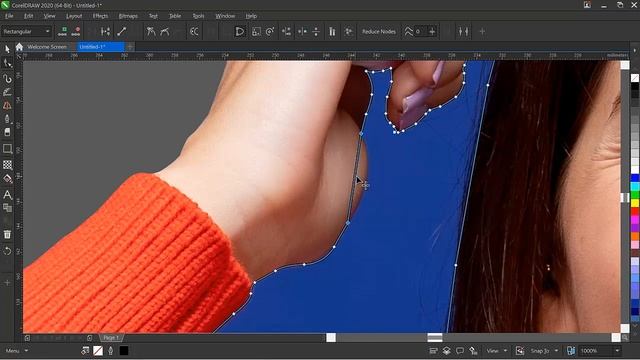Select the Pick tool arrow

7,49
